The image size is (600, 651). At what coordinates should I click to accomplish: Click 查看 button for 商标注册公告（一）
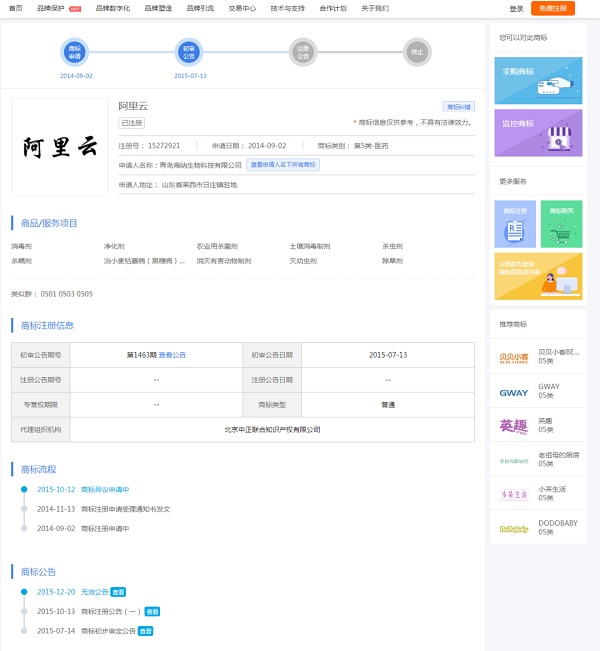(152, 612)
